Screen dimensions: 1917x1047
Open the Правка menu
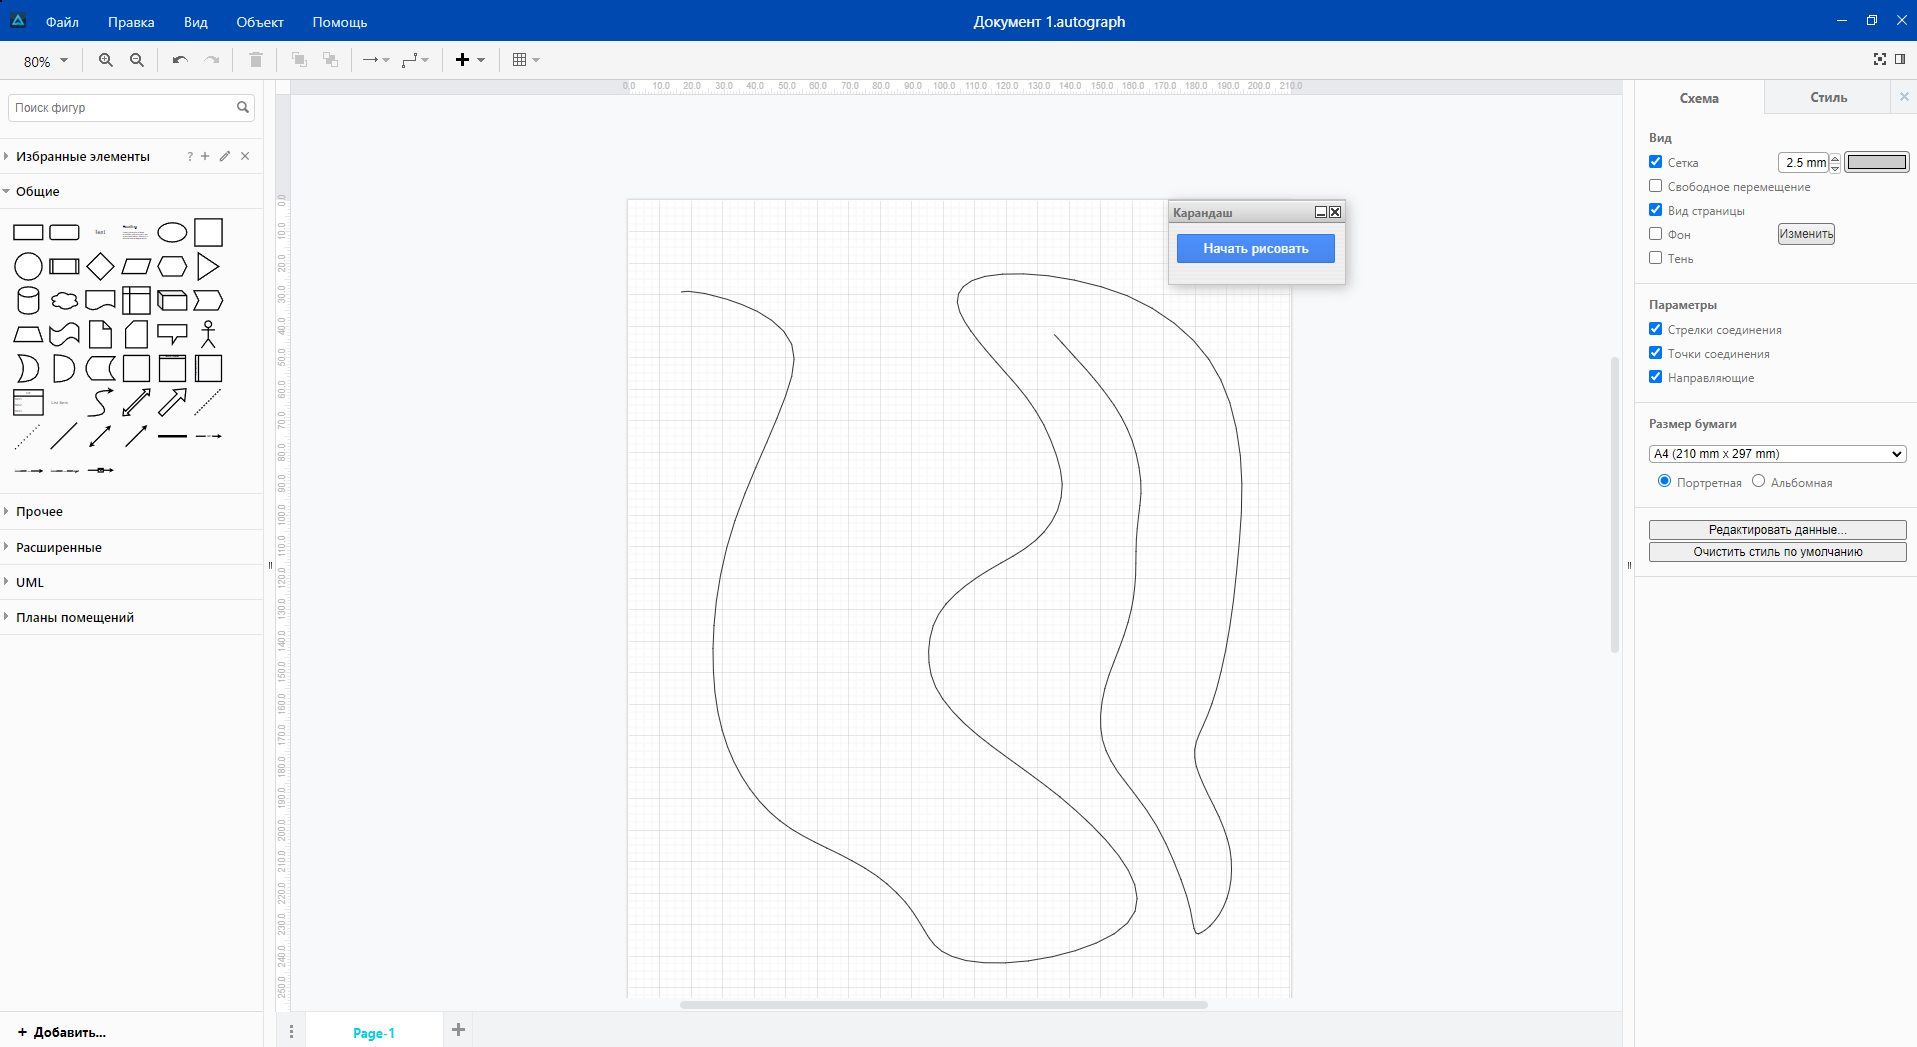(131, 22)
